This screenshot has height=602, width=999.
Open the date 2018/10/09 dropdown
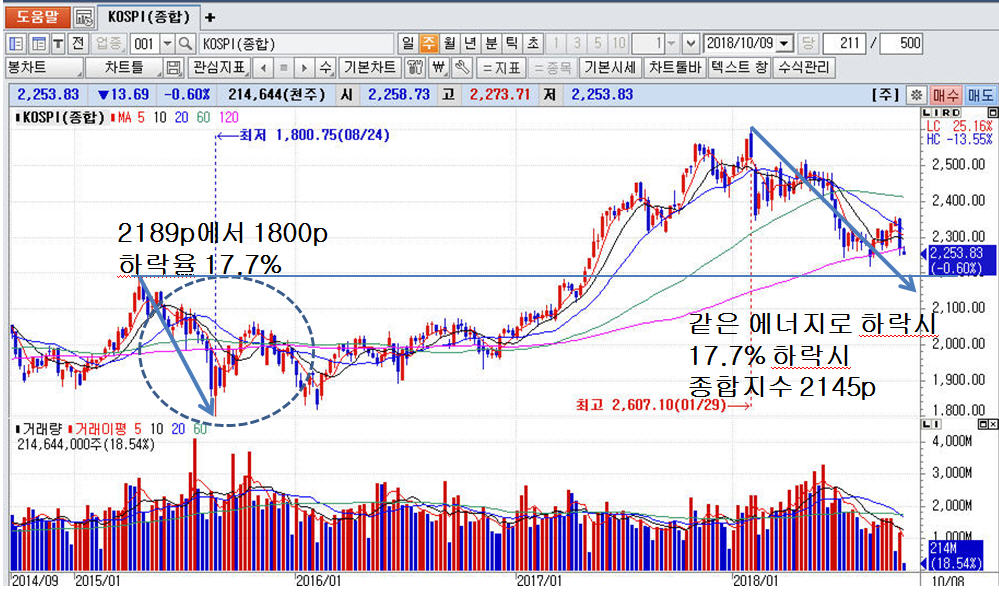point(784,43)
